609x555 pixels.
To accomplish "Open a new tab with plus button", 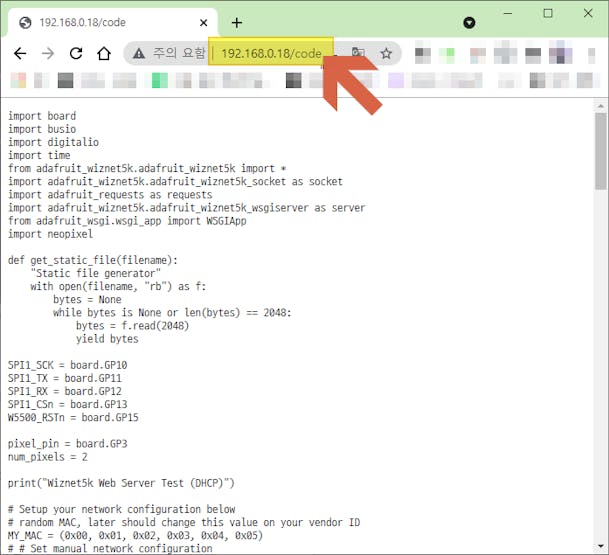I will [237, 23].
